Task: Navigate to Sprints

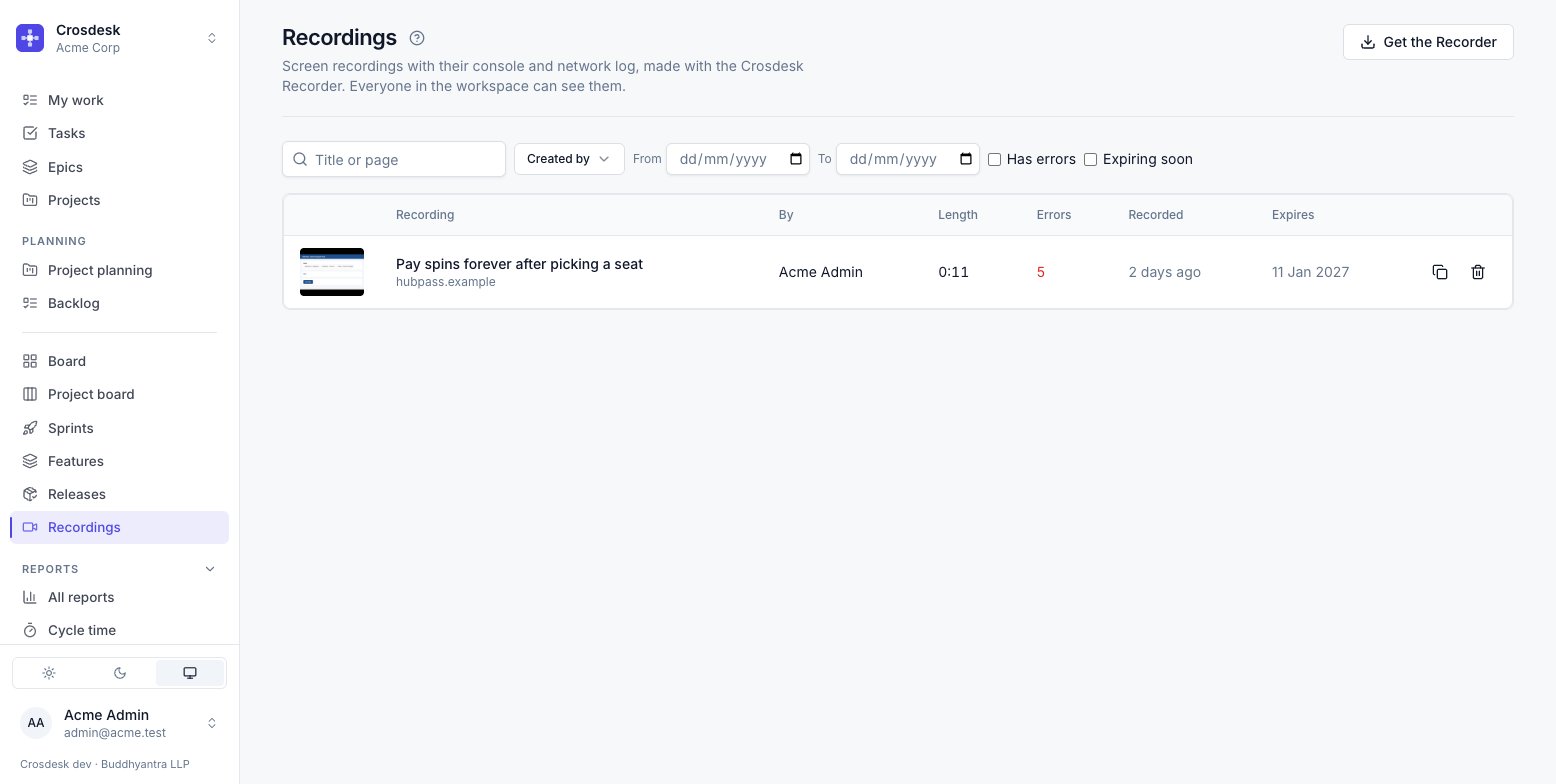Action: point(120,428)
